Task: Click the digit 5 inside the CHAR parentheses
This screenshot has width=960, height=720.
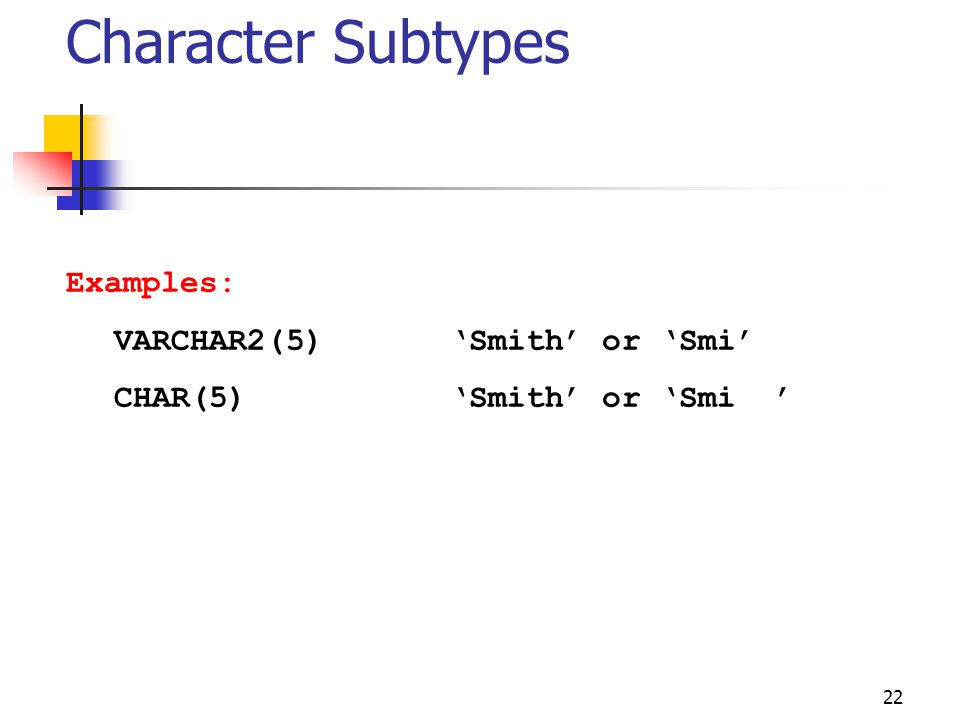Action: coord(218,397)
